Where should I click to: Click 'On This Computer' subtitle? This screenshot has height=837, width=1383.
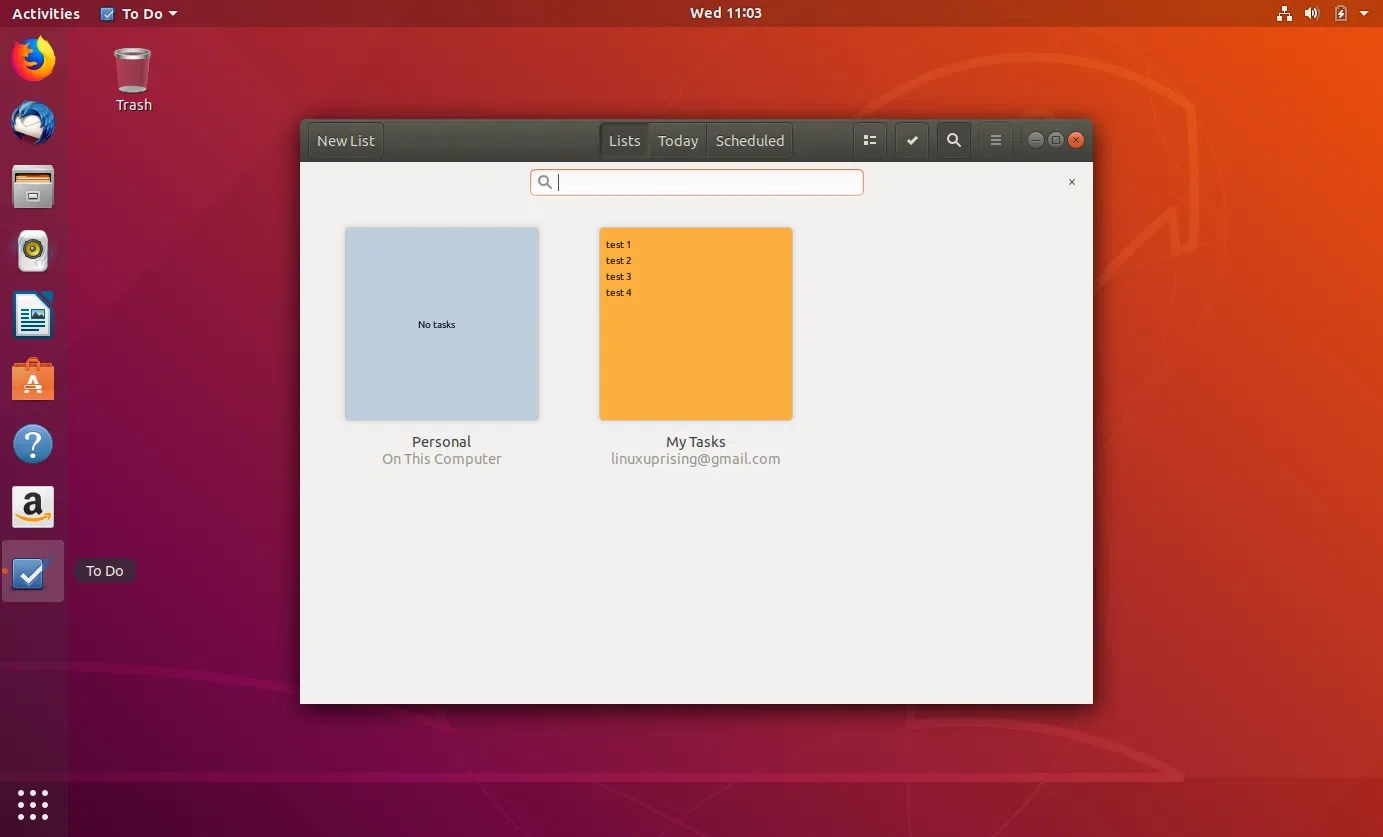pyautogui.click(x=442, y=459)
